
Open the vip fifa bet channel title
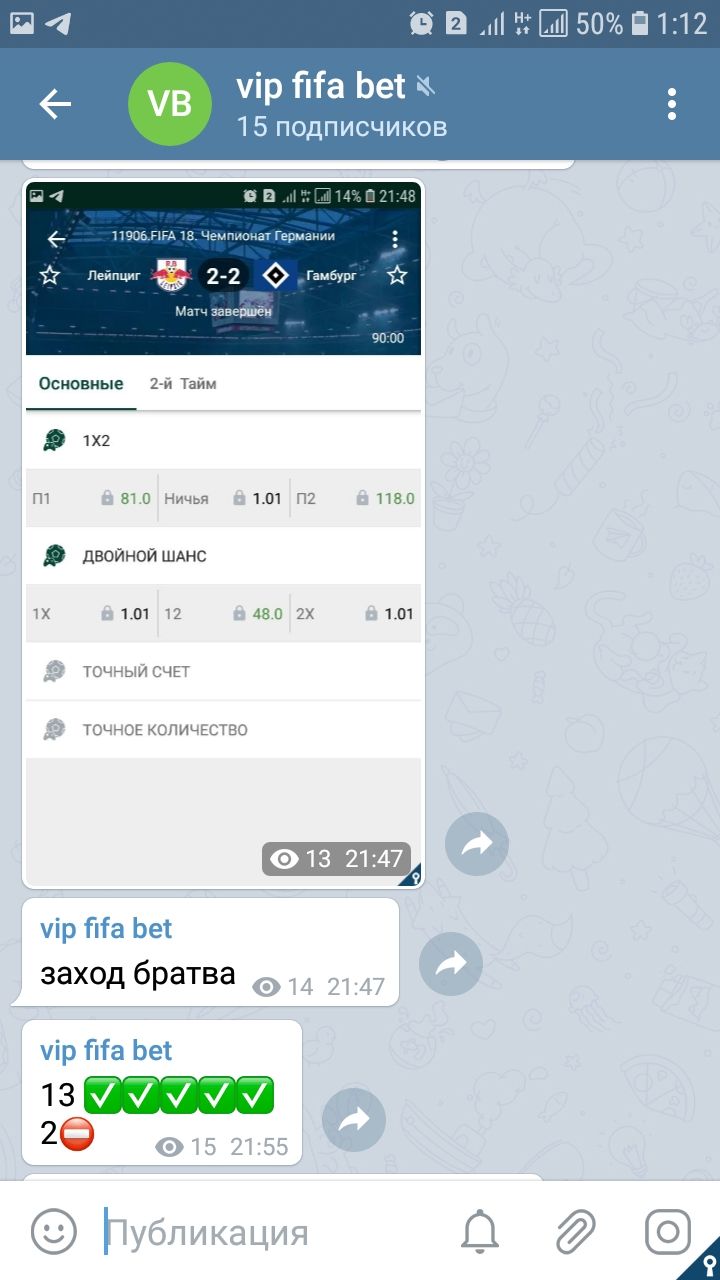tap(321, 86)
